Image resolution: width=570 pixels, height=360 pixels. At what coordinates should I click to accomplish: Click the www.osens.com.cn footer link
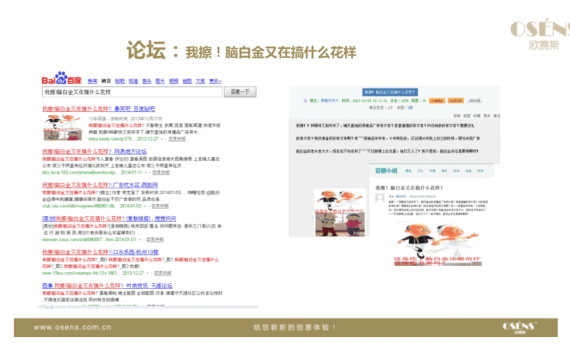(x=72, y=327)
